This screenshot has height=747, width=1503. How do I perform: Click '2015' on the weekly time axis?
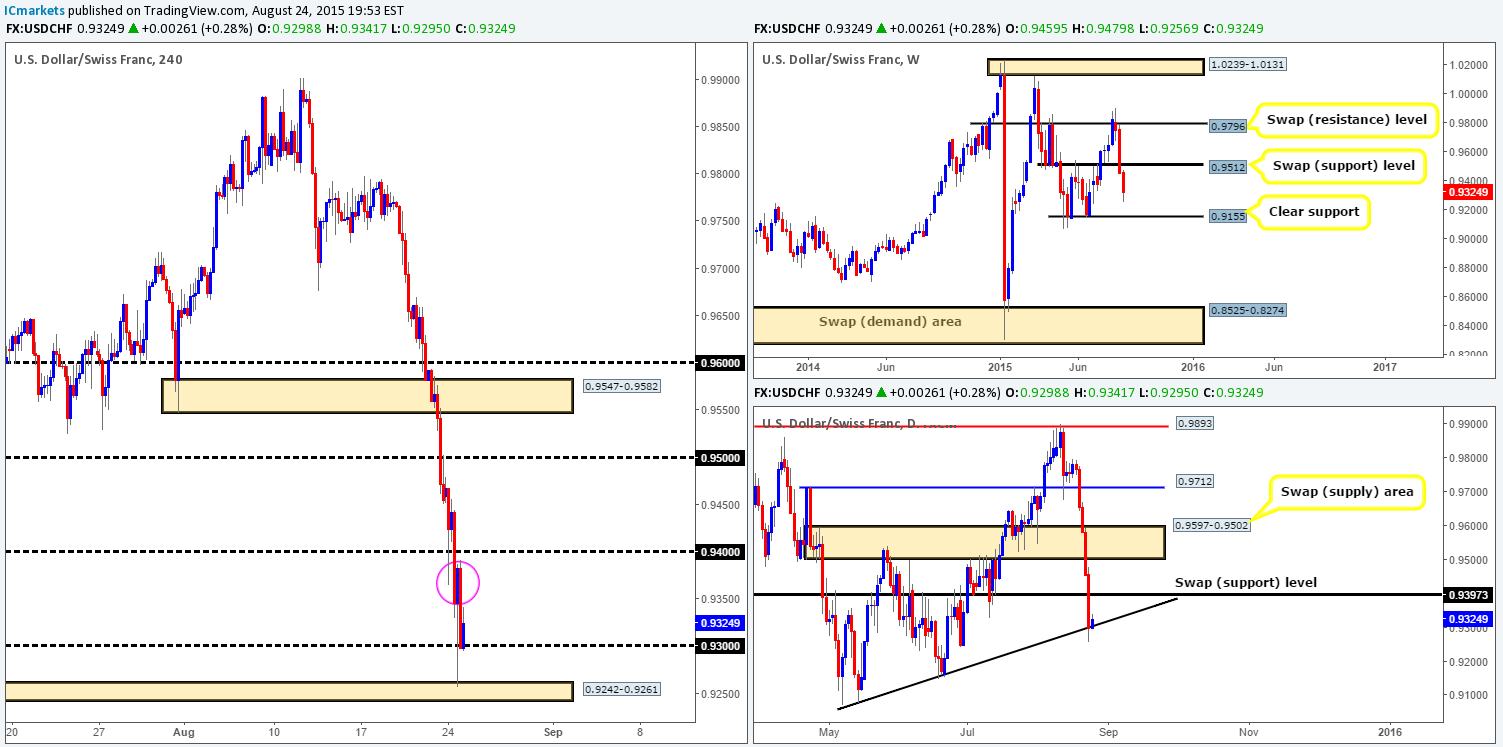click(1001, 367)
